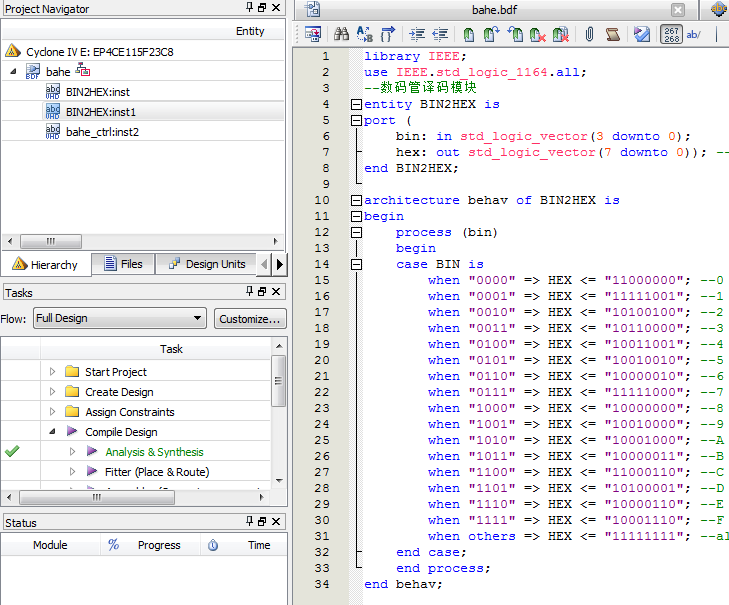Click the Tasks panel horizontal scrollbar thumb
This screenshot has width=729, height=605.
pos(97,497)
